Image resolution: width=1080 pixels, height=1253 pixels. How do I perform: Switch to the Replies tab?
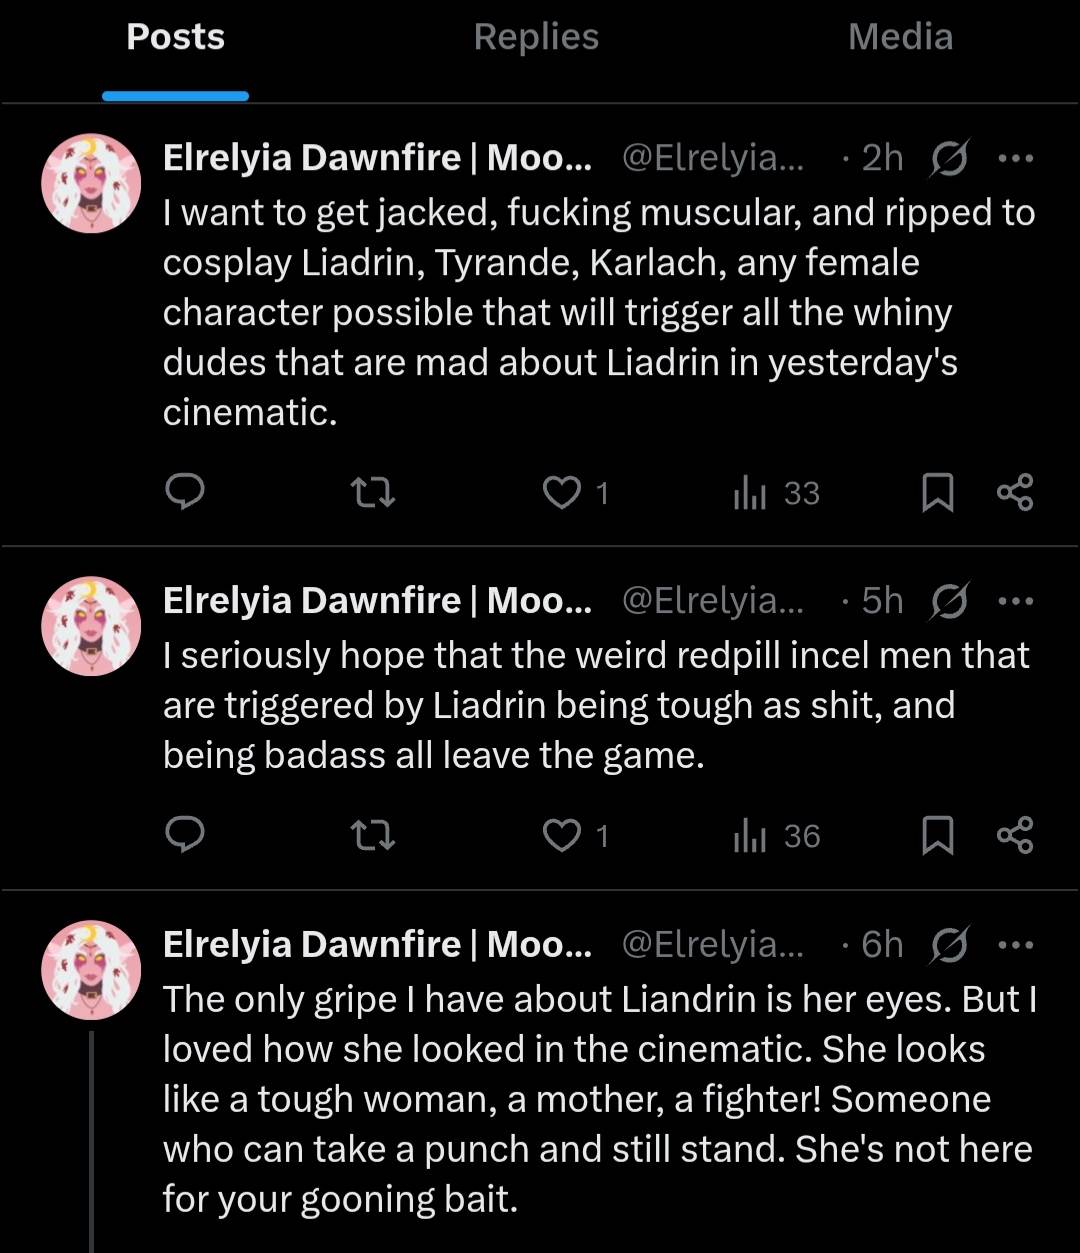(536, 38)
